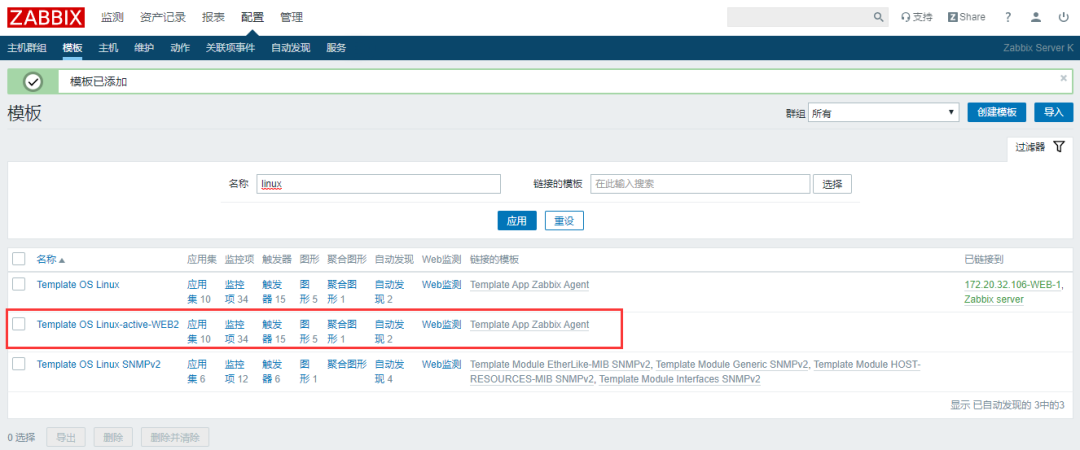The height and width of the screenshot is (450, 1080).
Task: Open 监控项 12 of Template OS Linux SNMPv2
Action: (x=236, y=371)
